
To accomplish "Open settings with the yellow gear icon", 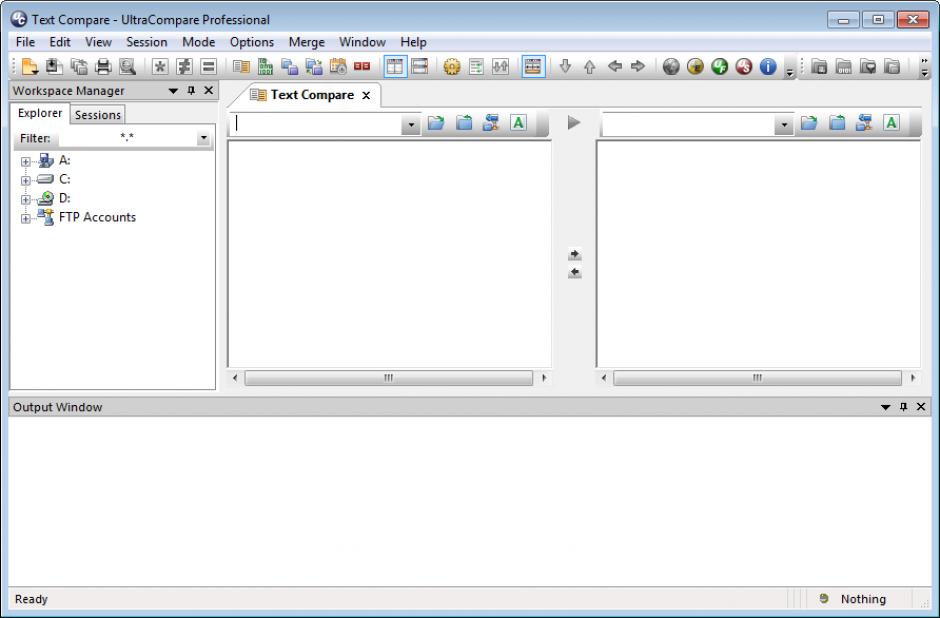I will pyautogui.click(x=451, y=67).
